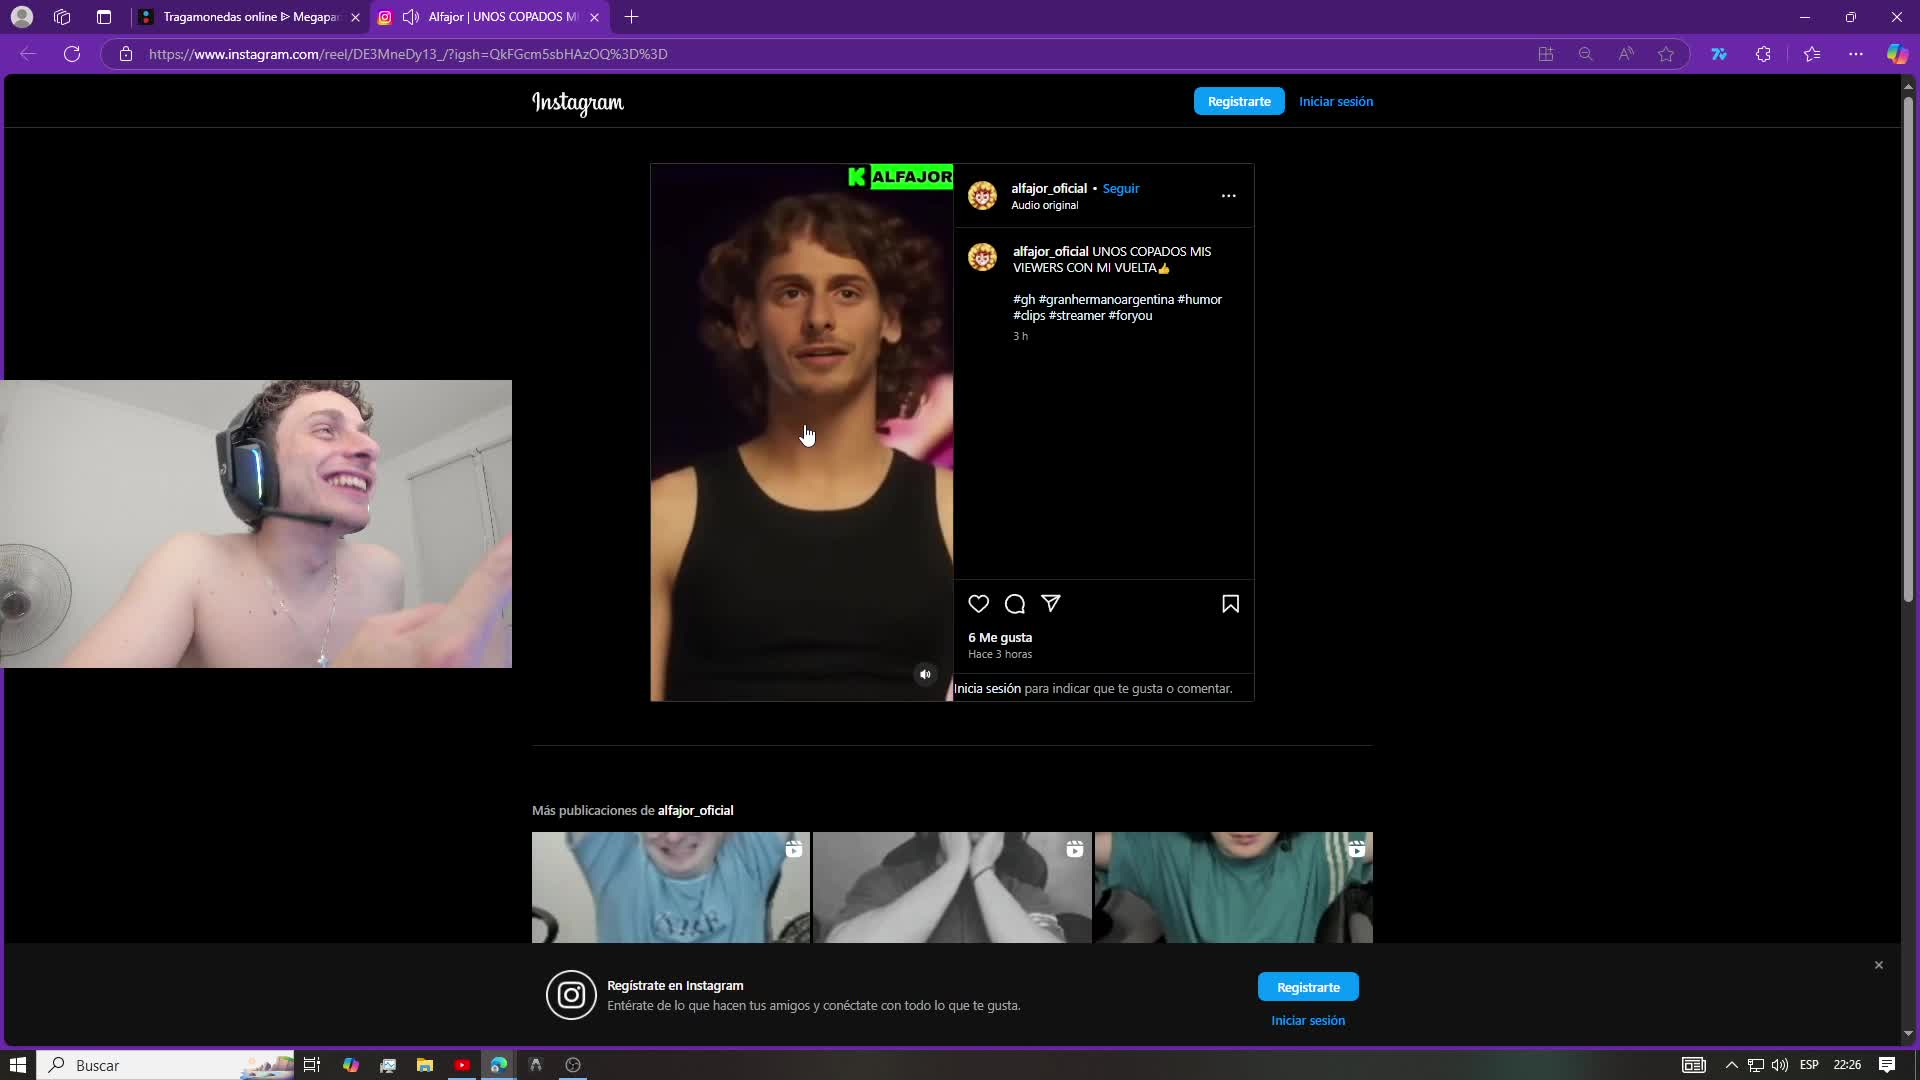
Task: Open the Windows Start menu
Action: coord(17,1065)
